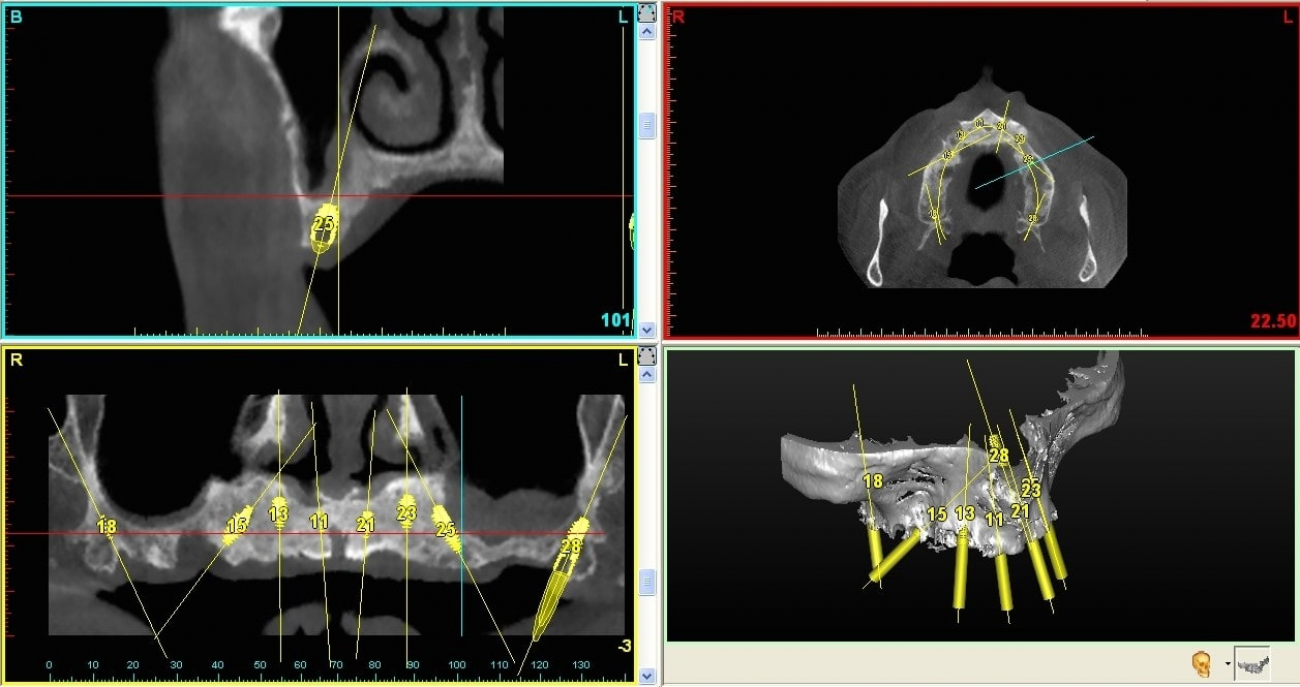
Task: Maximize the panoramic view using its corner icon
Action: [x=646, y=355]
